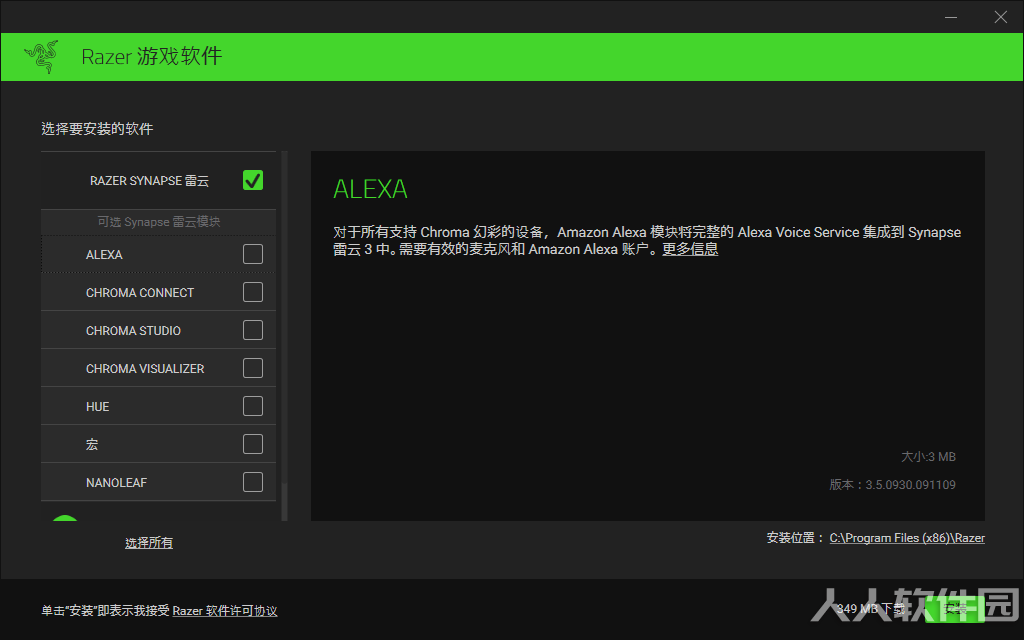The height and width of the screenshot is (640, 1024).
Task: Select the CHROMA STUDIO row label
Action: (133, 330)
